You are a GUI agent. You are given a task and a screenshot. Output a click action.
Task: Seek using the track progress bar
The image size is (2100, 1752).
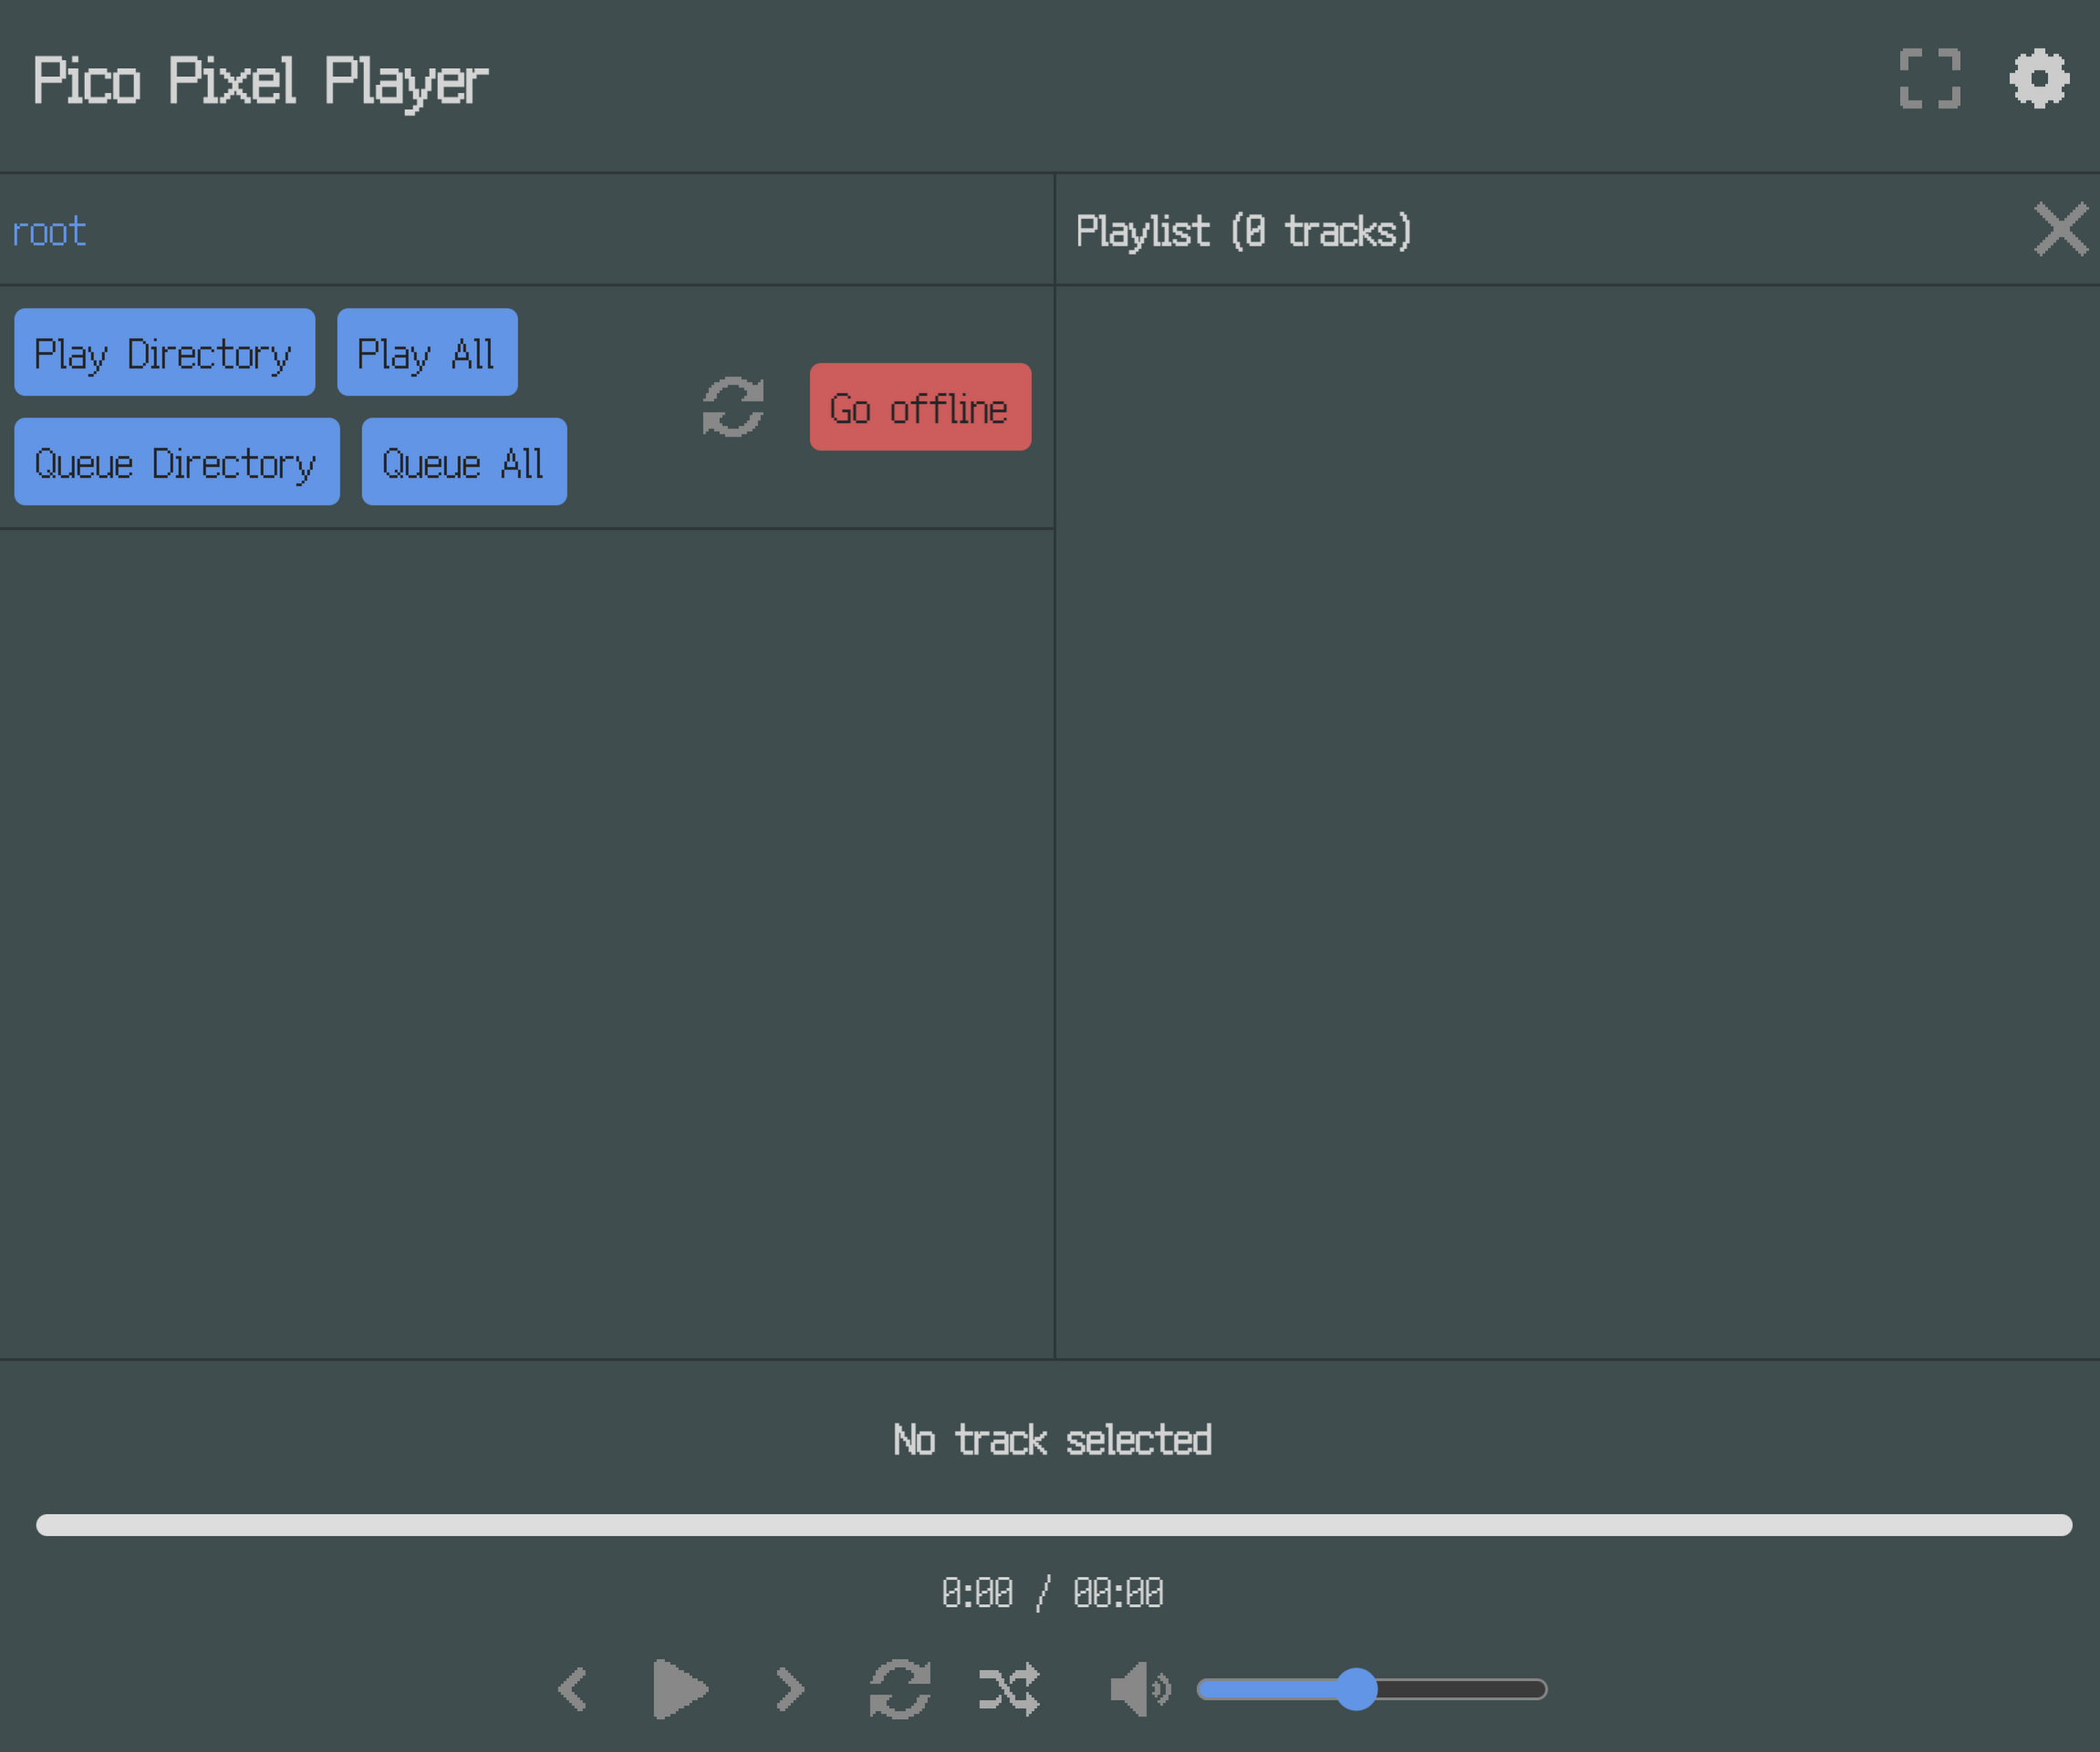pyautogui.click(x=1054, y=1524)
